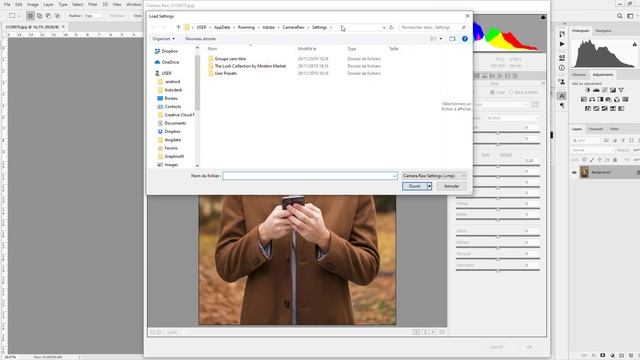Viewport: 640px width, 360px height.
Task: Open the address bar history dropdown arrow
Action: [384, 27]
